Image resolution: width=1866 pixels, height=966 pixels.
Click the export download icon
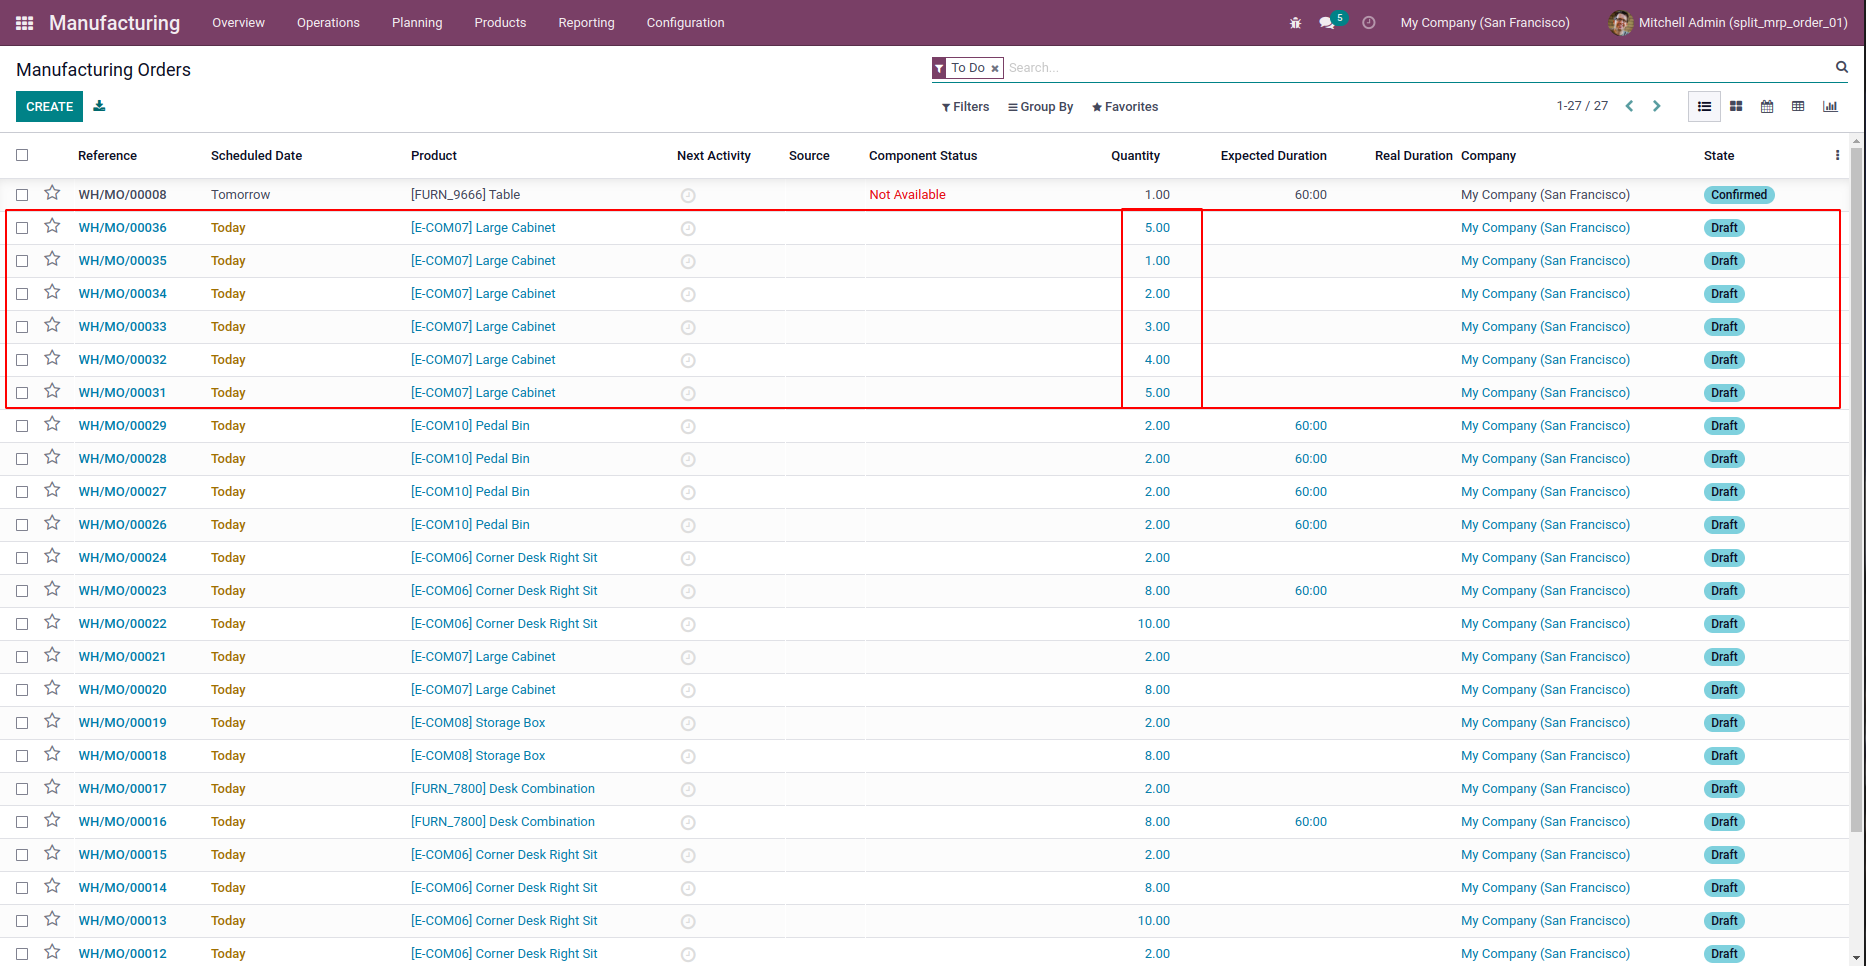click(x=99, y=106)
